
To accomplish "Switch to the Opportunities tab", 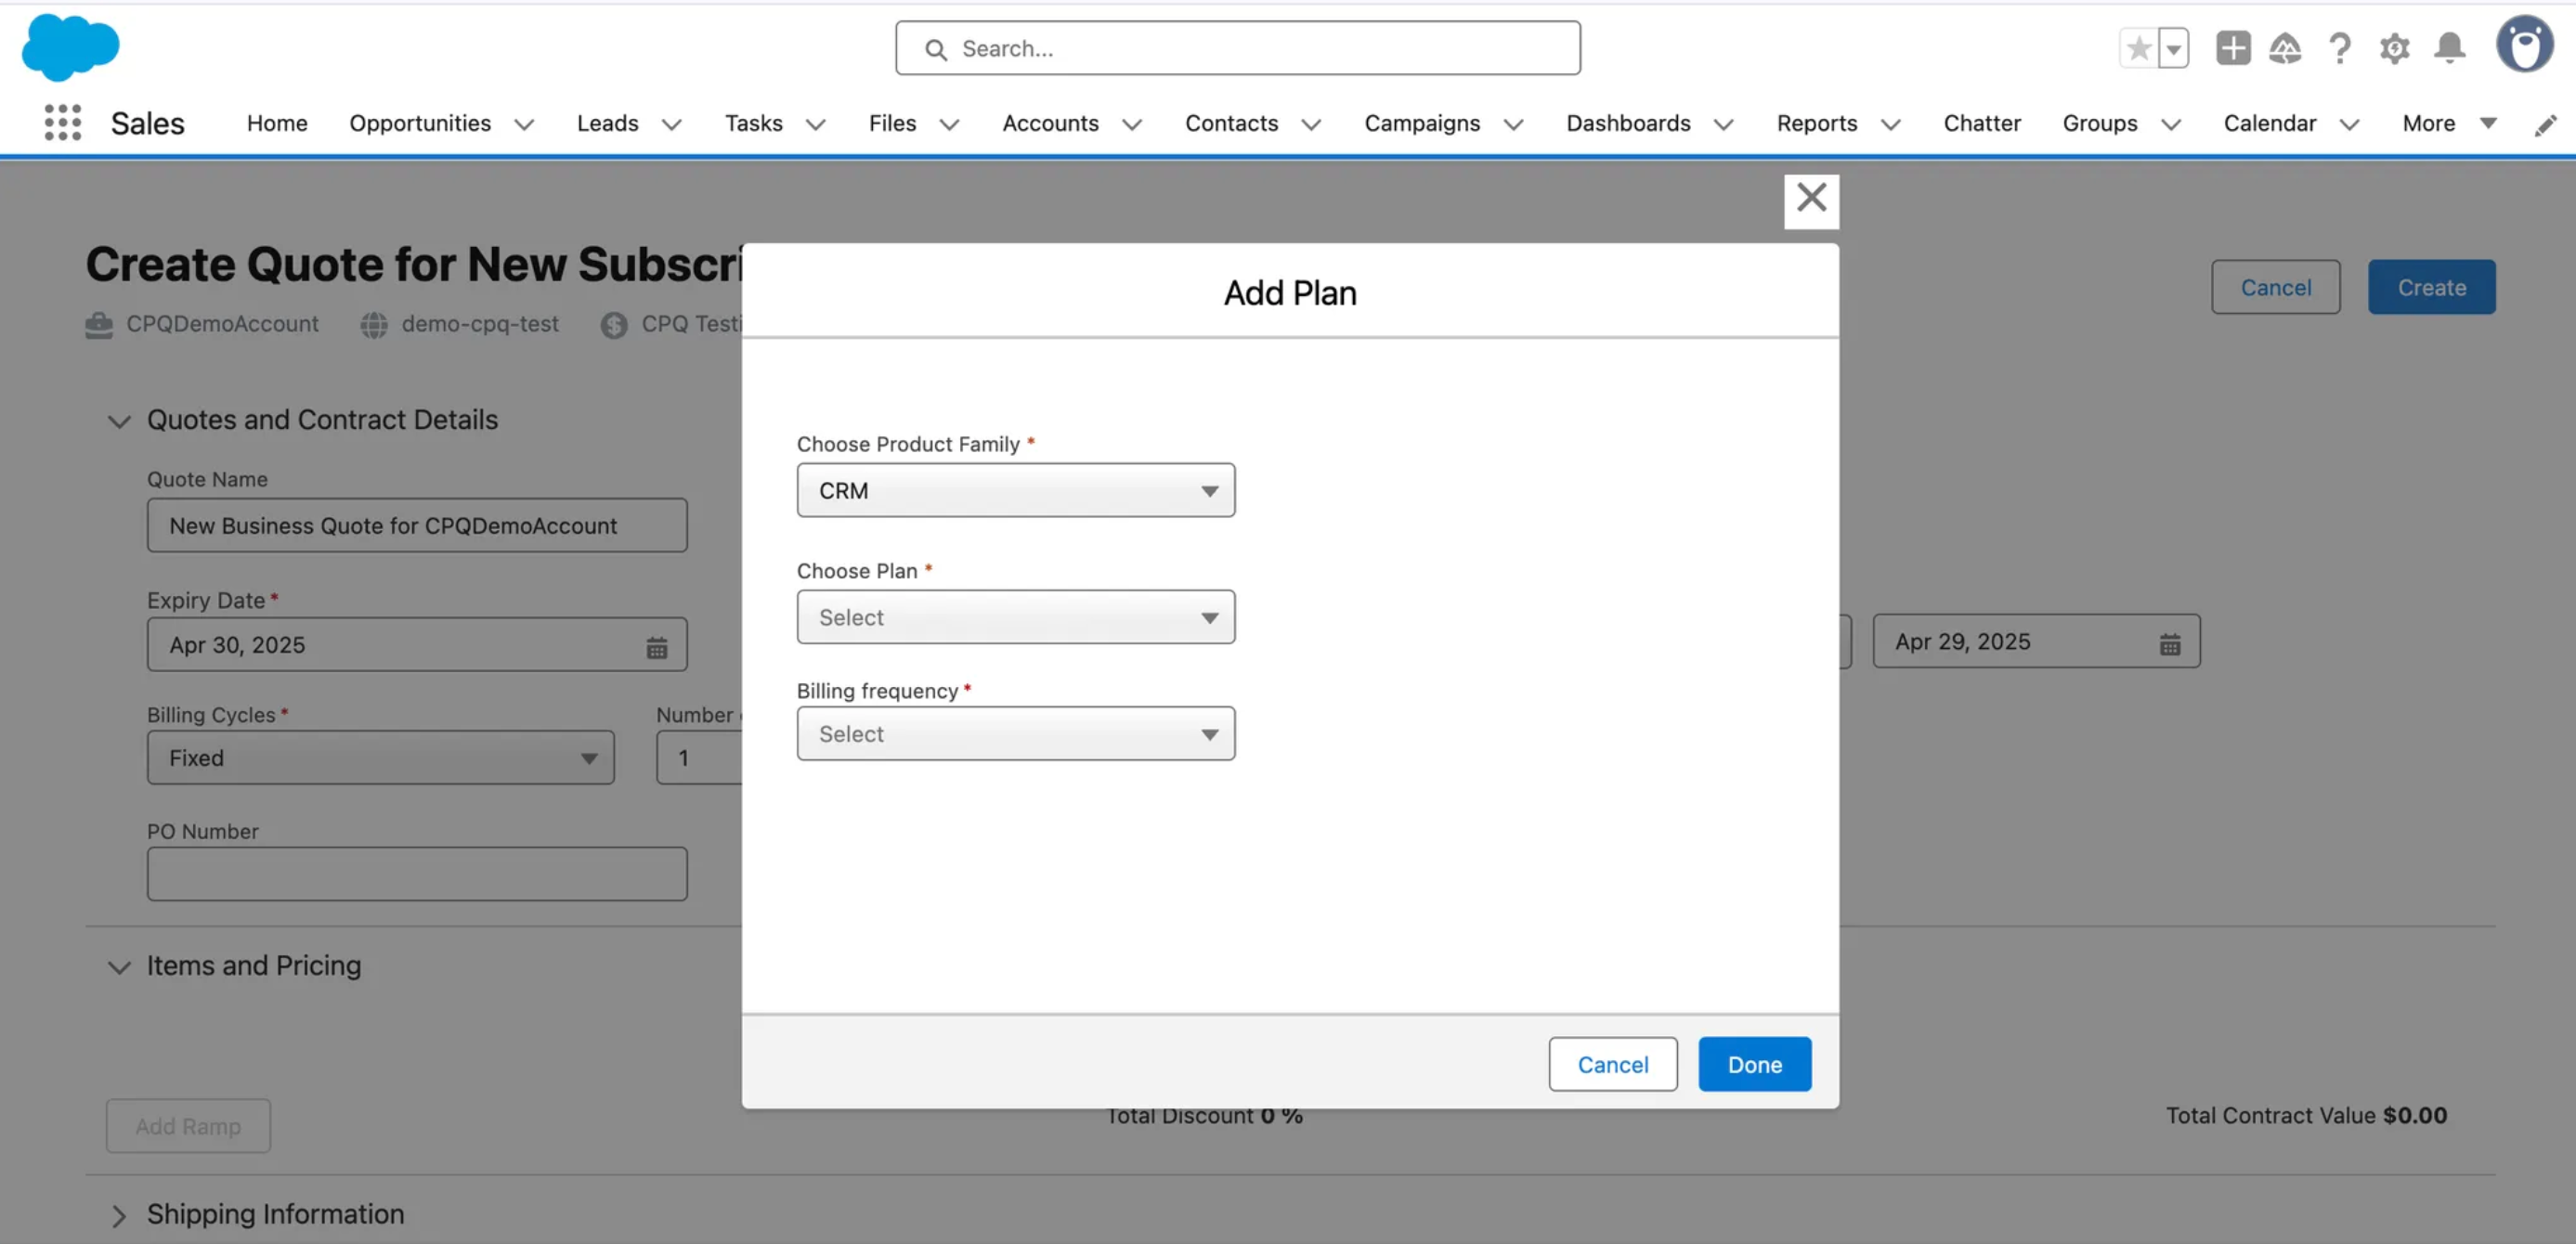I will [x=420, y=123].
